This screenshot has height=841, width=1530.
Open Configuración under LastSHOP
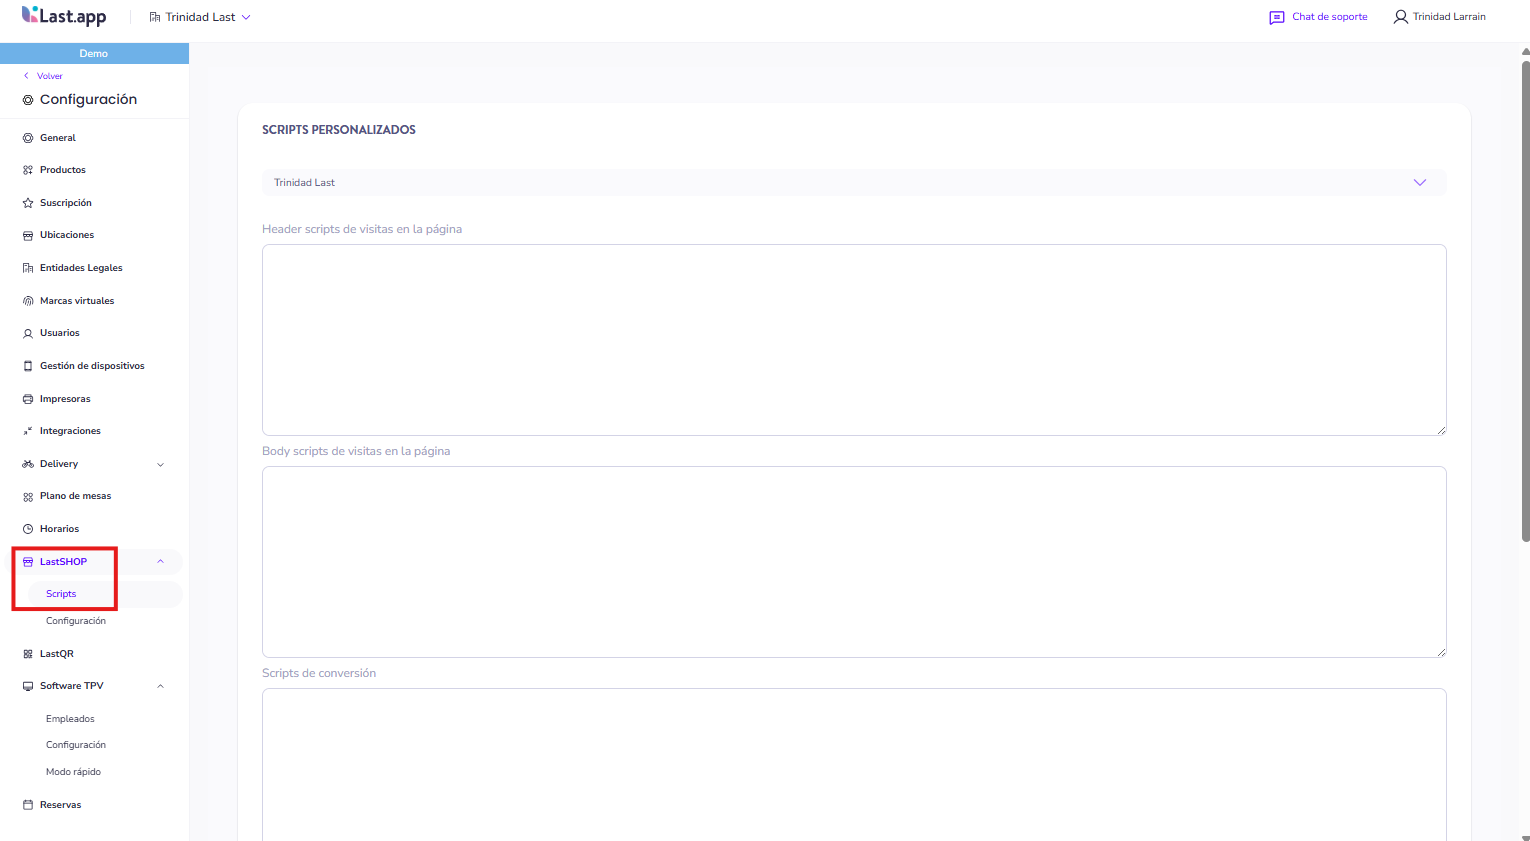point(75,621)
